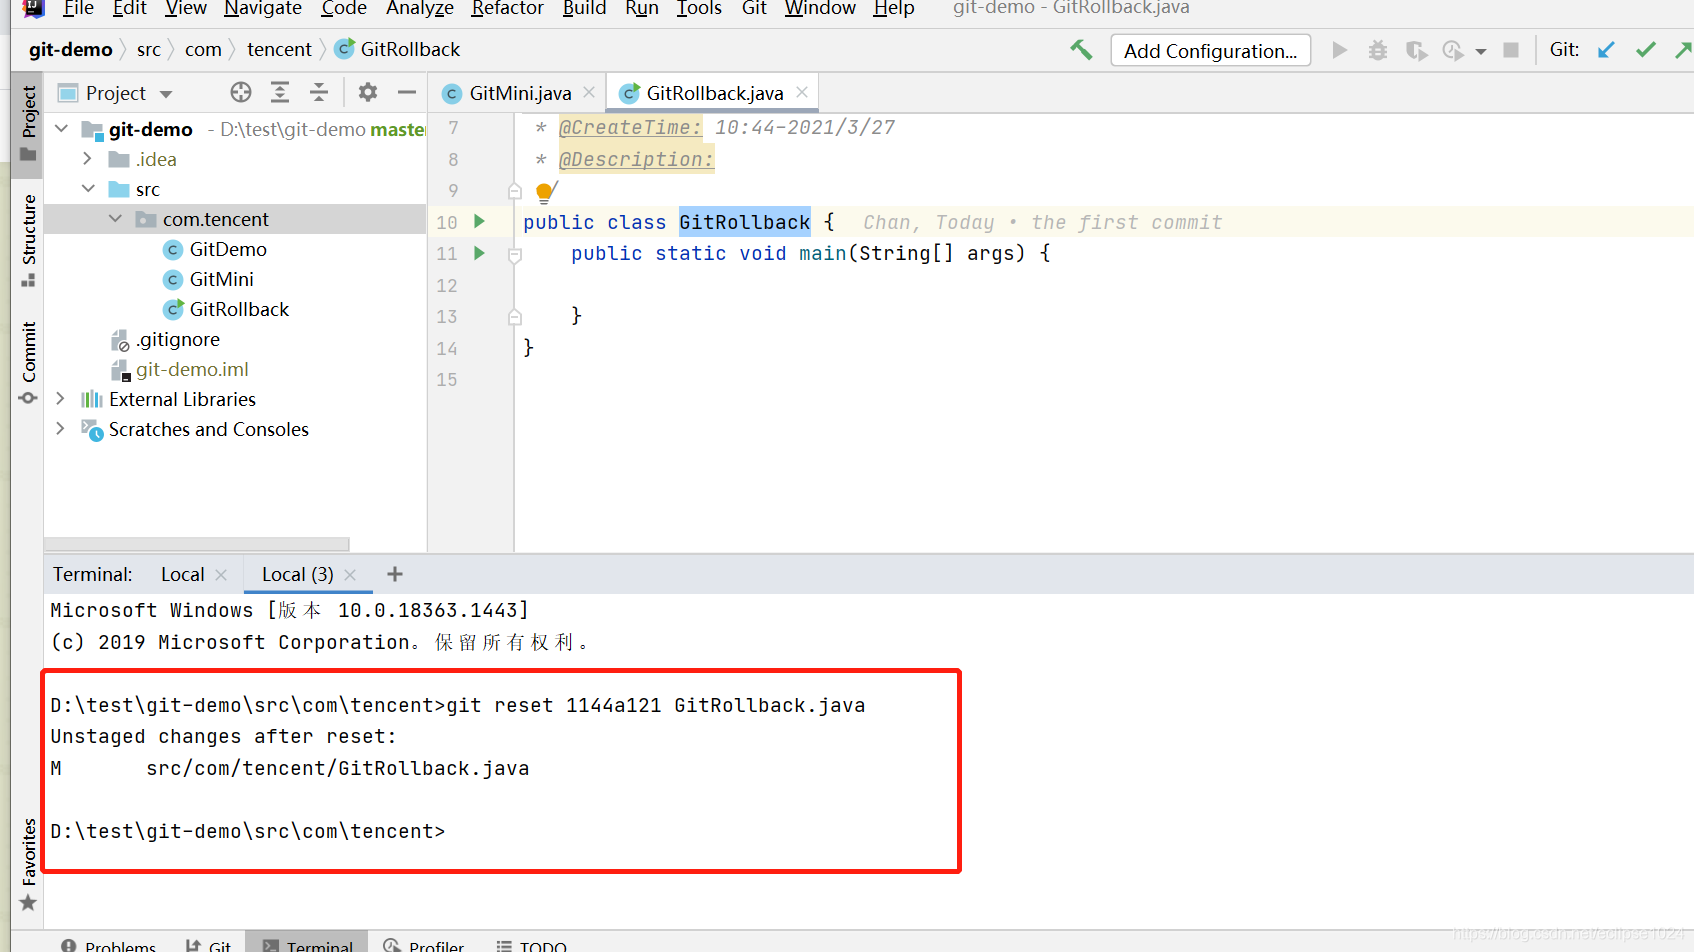Click the fold marker on line 11
The width and height of the screenshot is (1694, 952).
click(515, 255)
